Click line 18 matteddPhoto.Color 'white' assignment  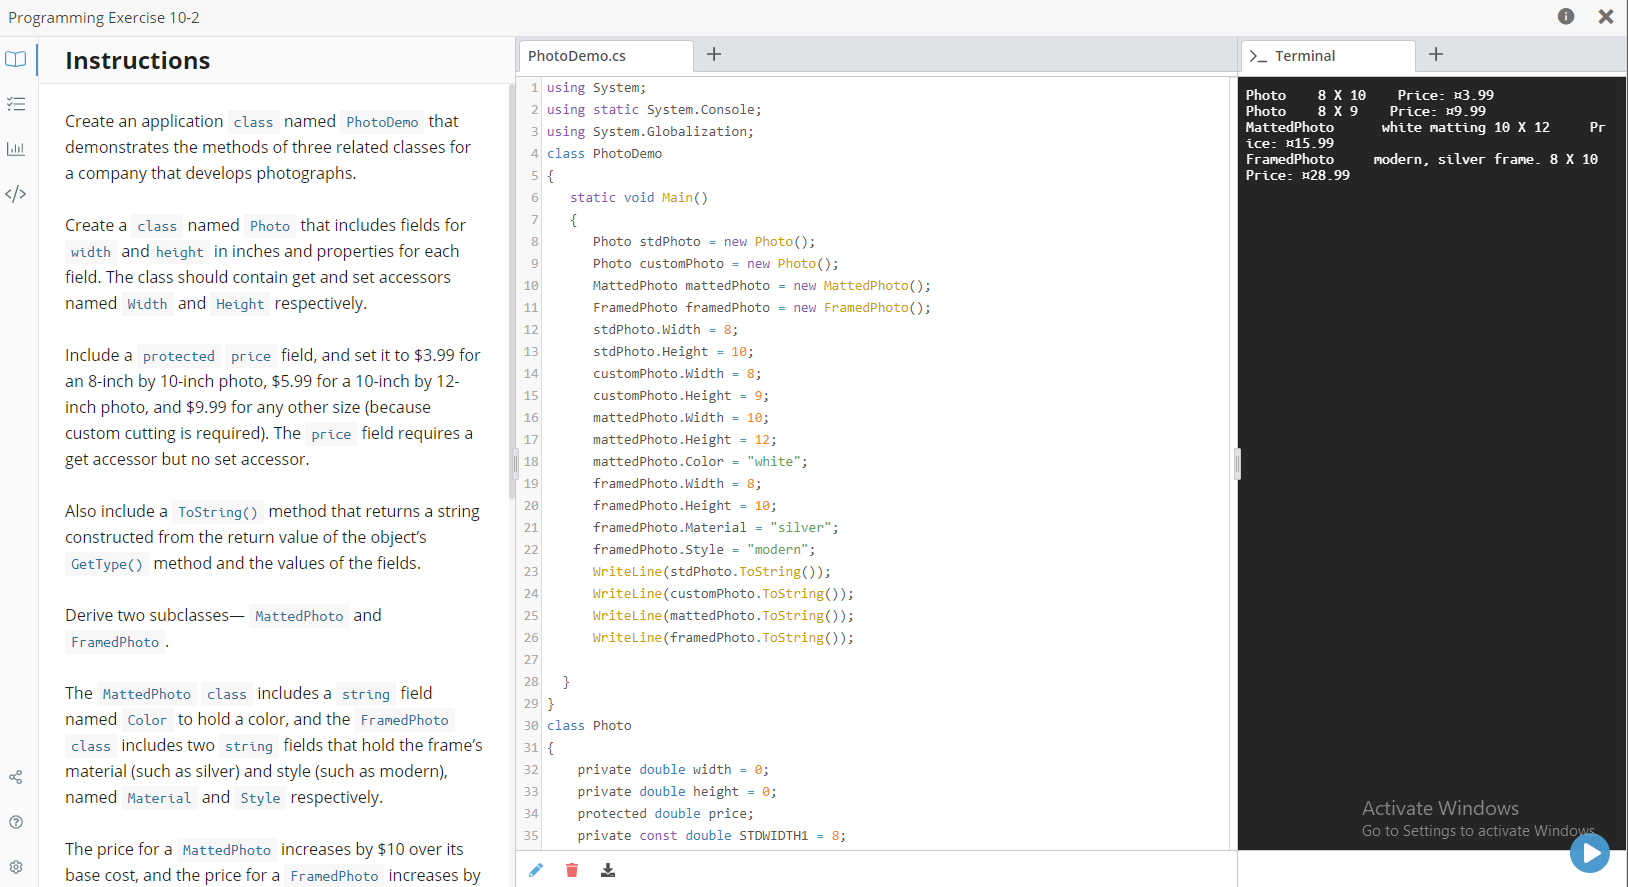pos(700,462)
